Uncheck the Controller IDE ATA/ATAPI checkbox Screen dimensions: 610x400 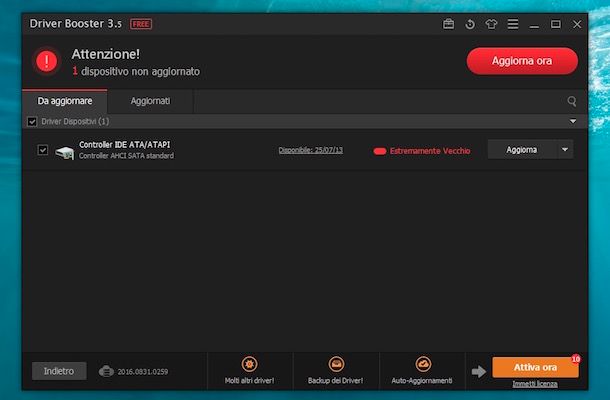pyautogui.click(x=42, y=150)
